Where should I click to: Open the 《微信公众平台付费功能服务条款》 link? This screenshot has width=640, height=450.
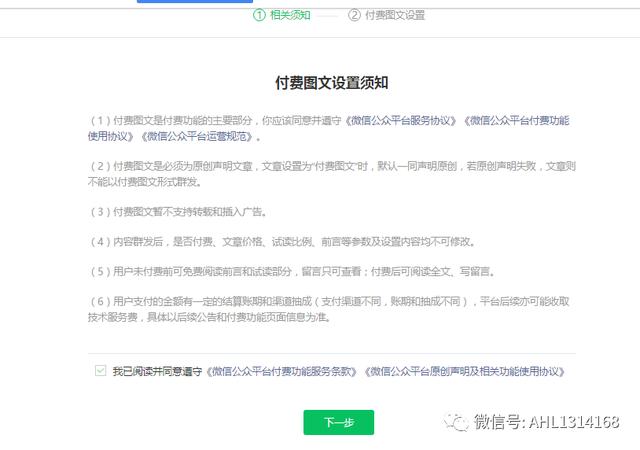[282, 372]
